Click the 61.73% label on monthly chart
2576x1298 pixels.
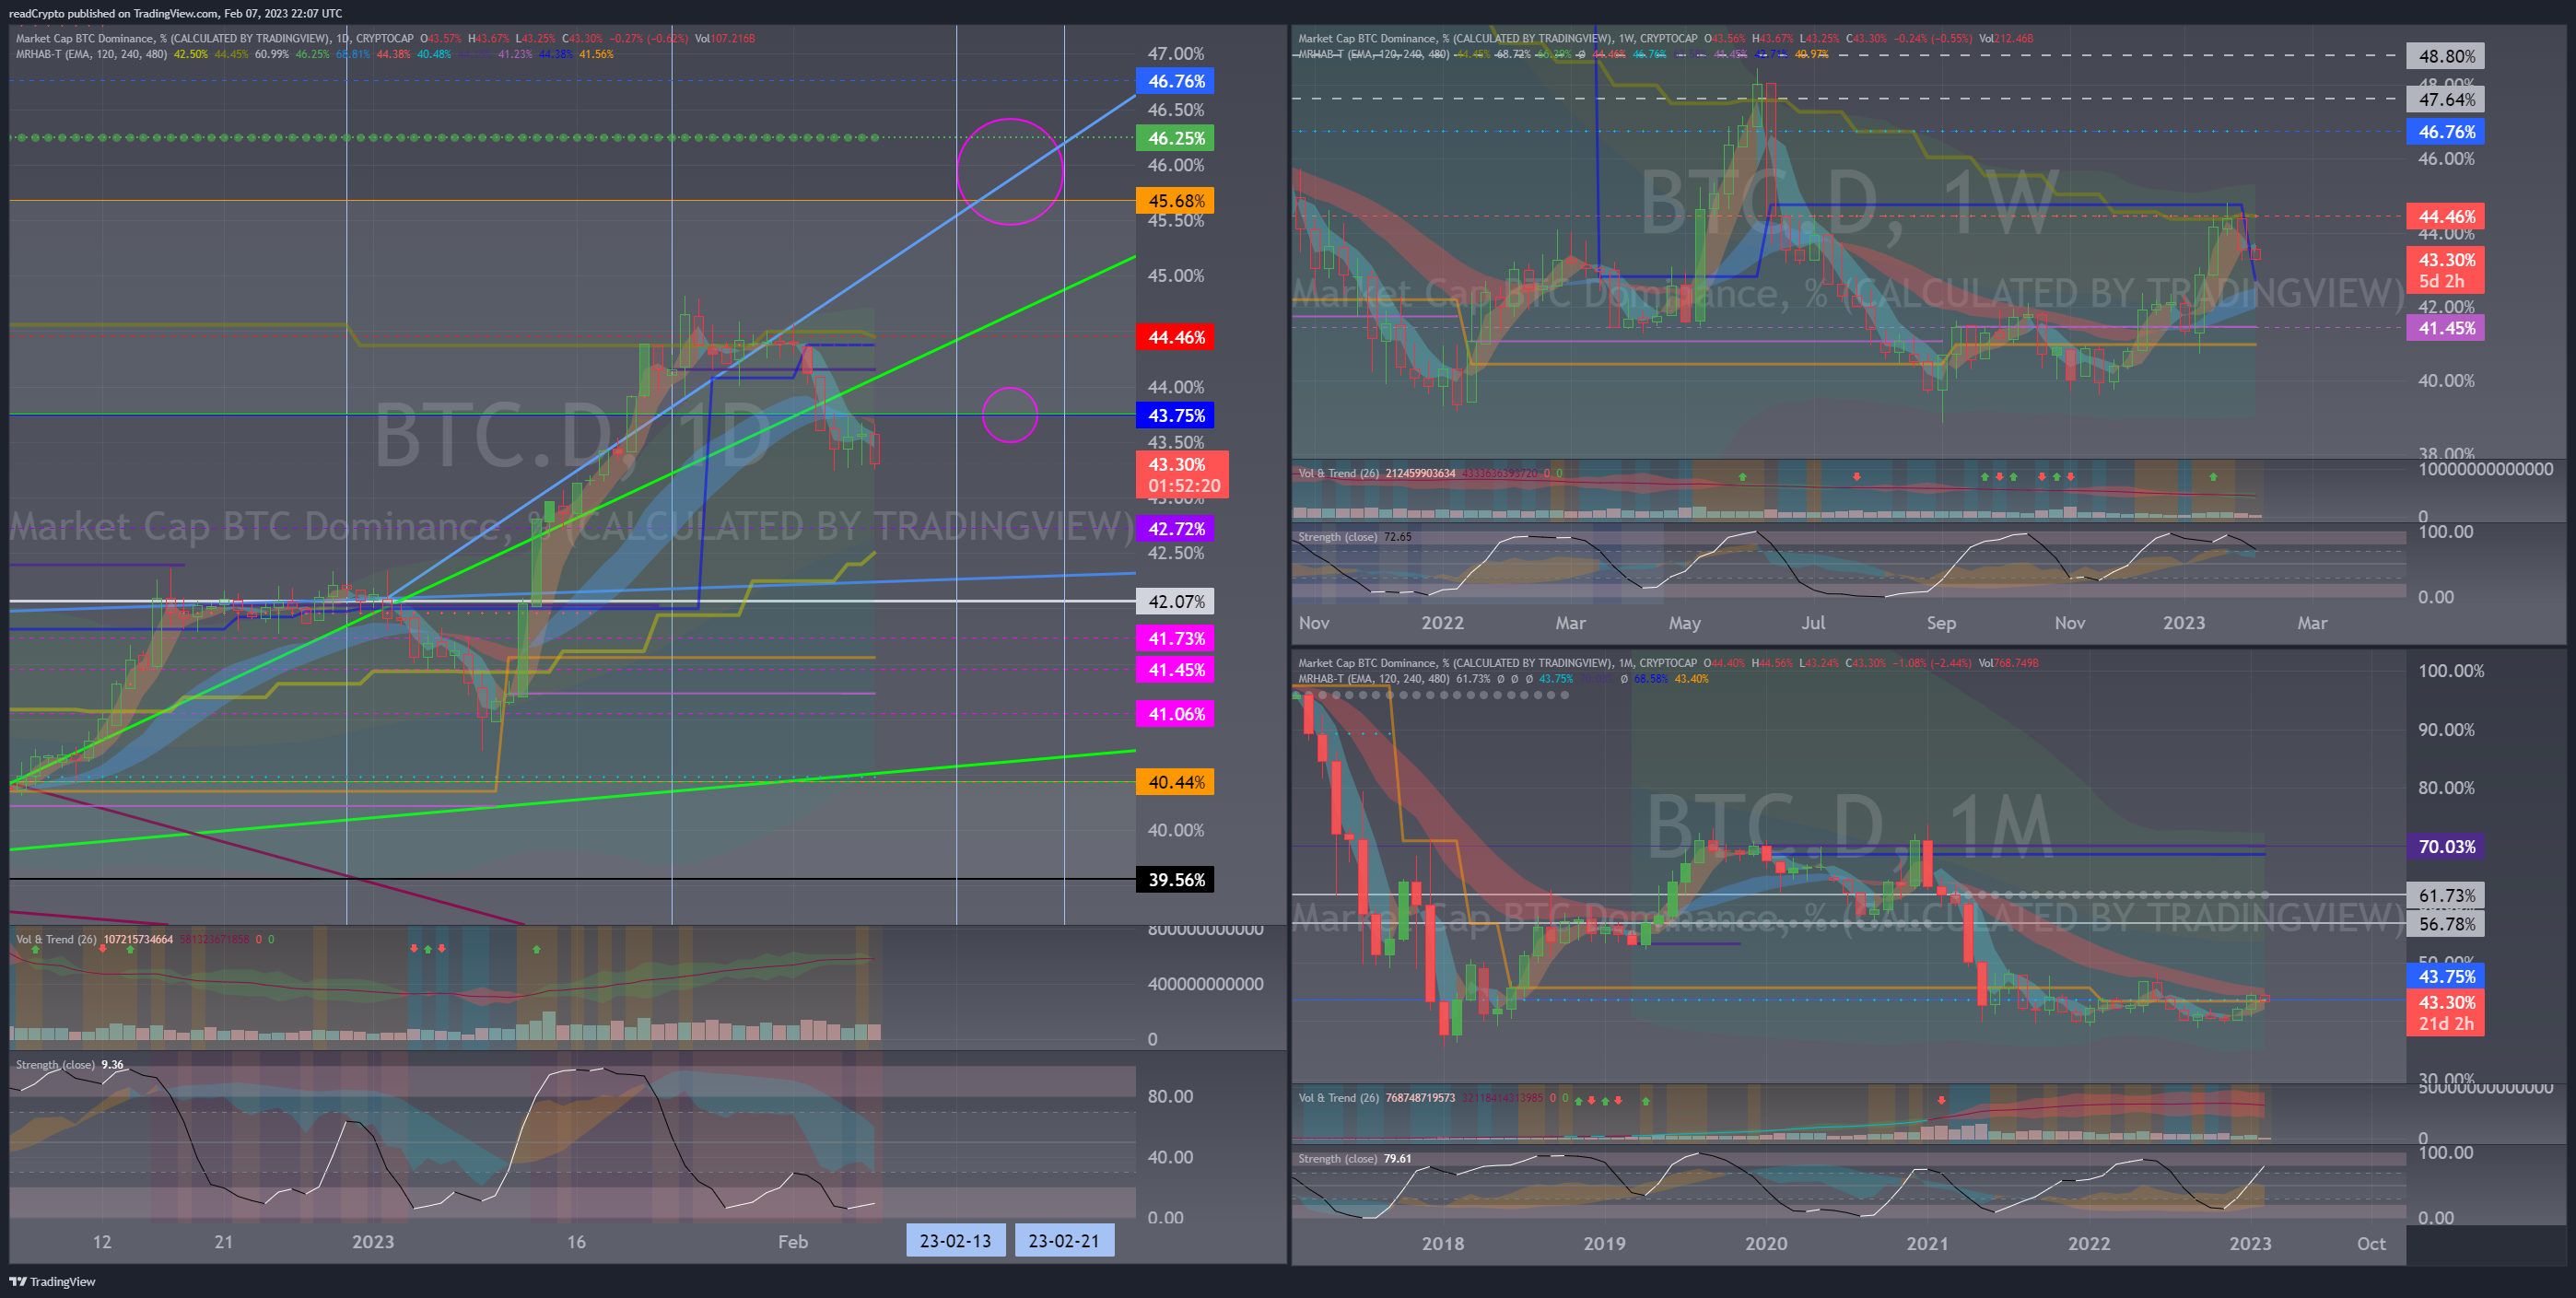coord(2446,896)
